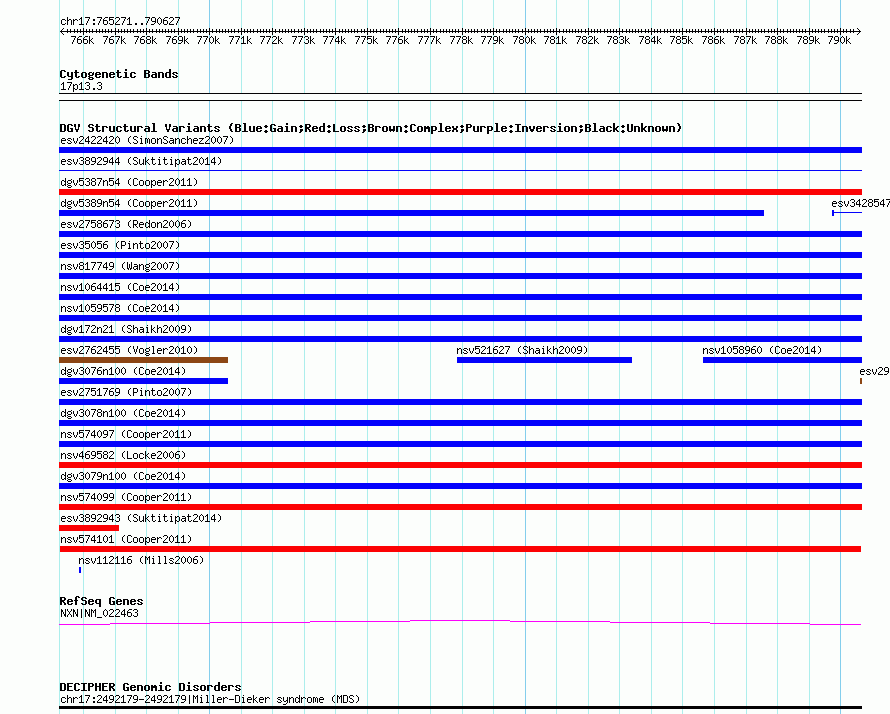Click the short red esv3892943 loss bar
This screenshot has width=890, height=714.
point(89,528)
